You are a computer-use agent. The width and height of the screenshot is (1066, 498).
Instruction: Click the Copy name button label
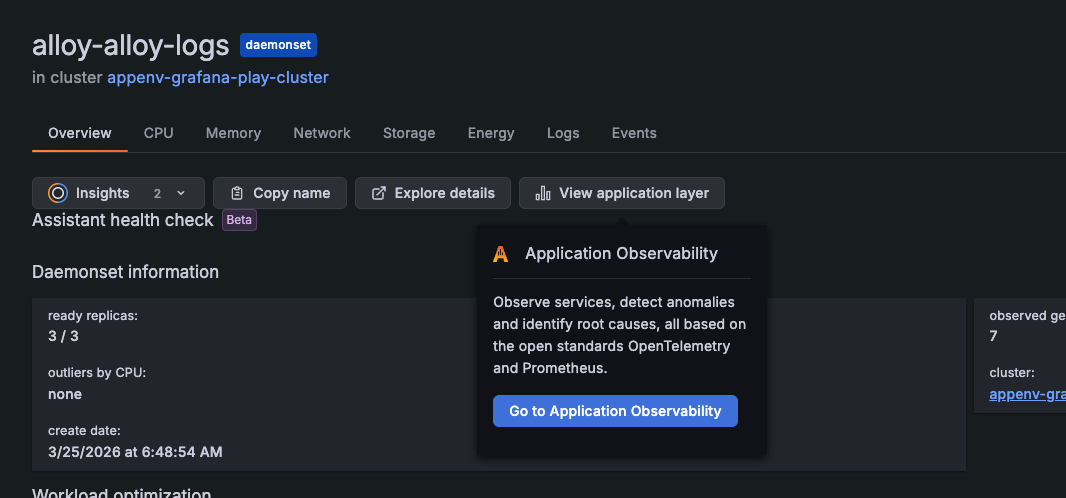click(292, 193)
